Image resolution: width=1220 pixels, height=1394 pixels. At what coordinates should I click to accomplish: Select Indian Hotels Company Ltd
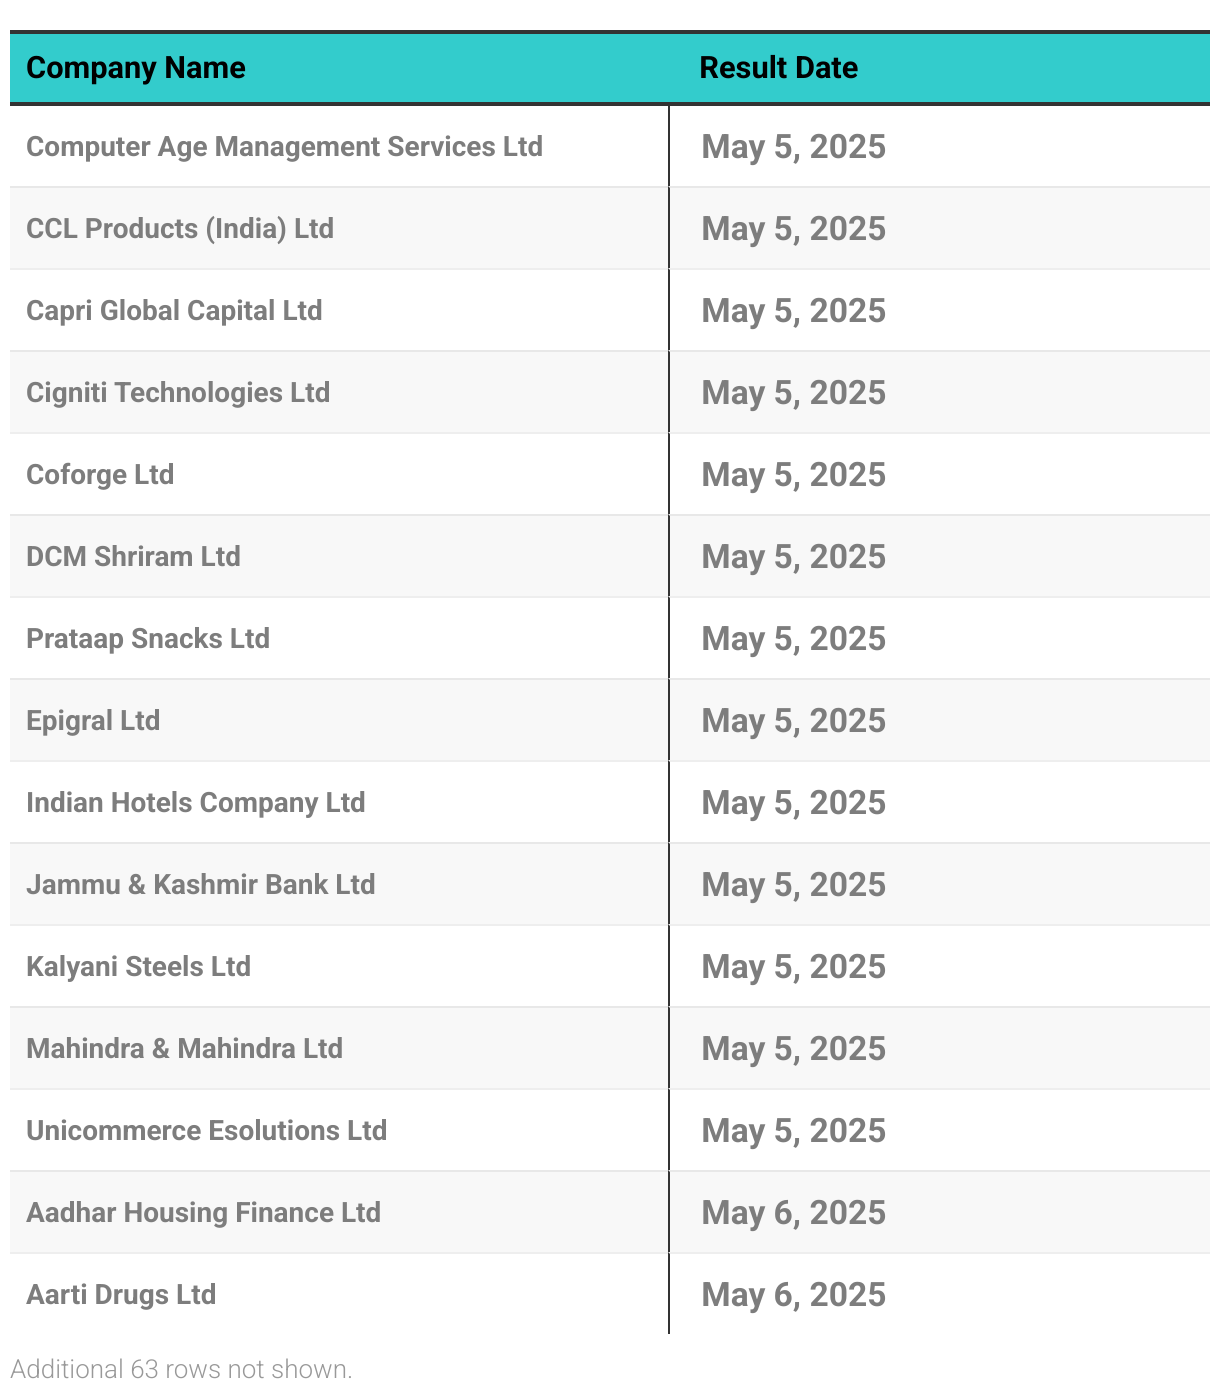(x=196, y=803)
